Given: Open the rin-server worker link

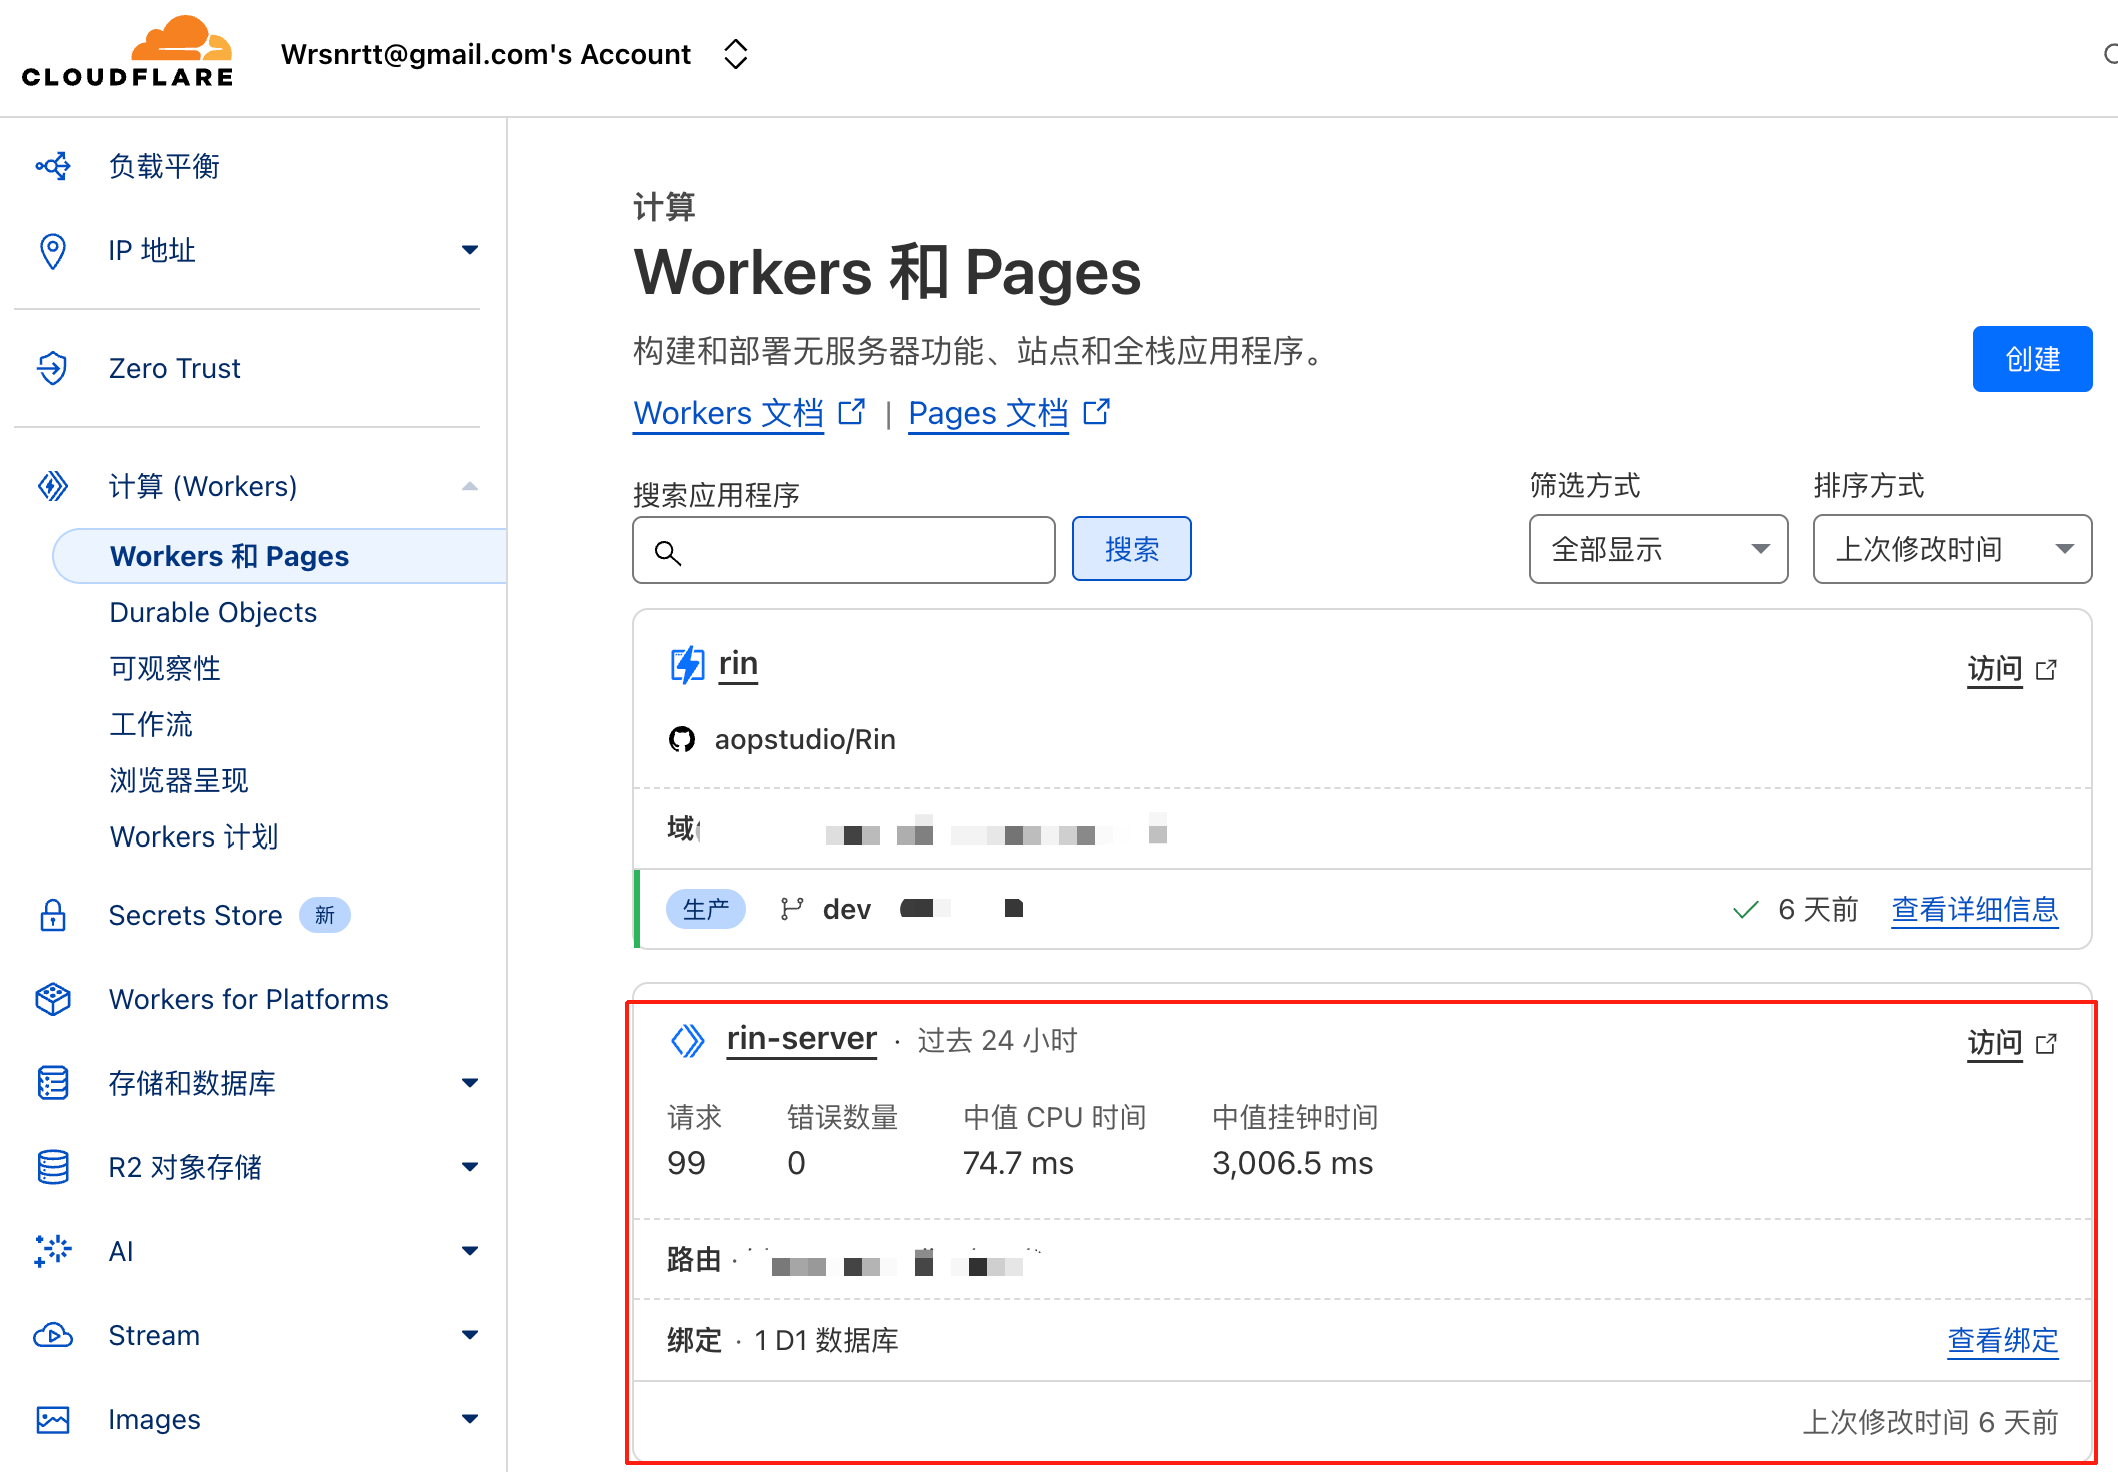Looking at the screenshot, I should pyautogui.click(x=801, y=1039).
